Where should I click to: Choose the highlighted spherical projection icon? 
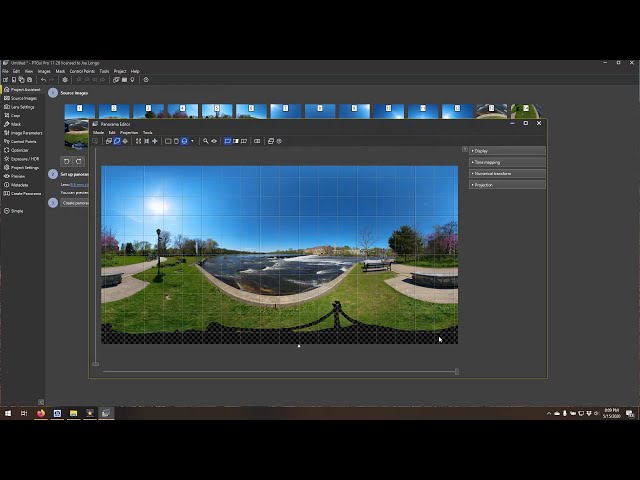pos(184,141)
